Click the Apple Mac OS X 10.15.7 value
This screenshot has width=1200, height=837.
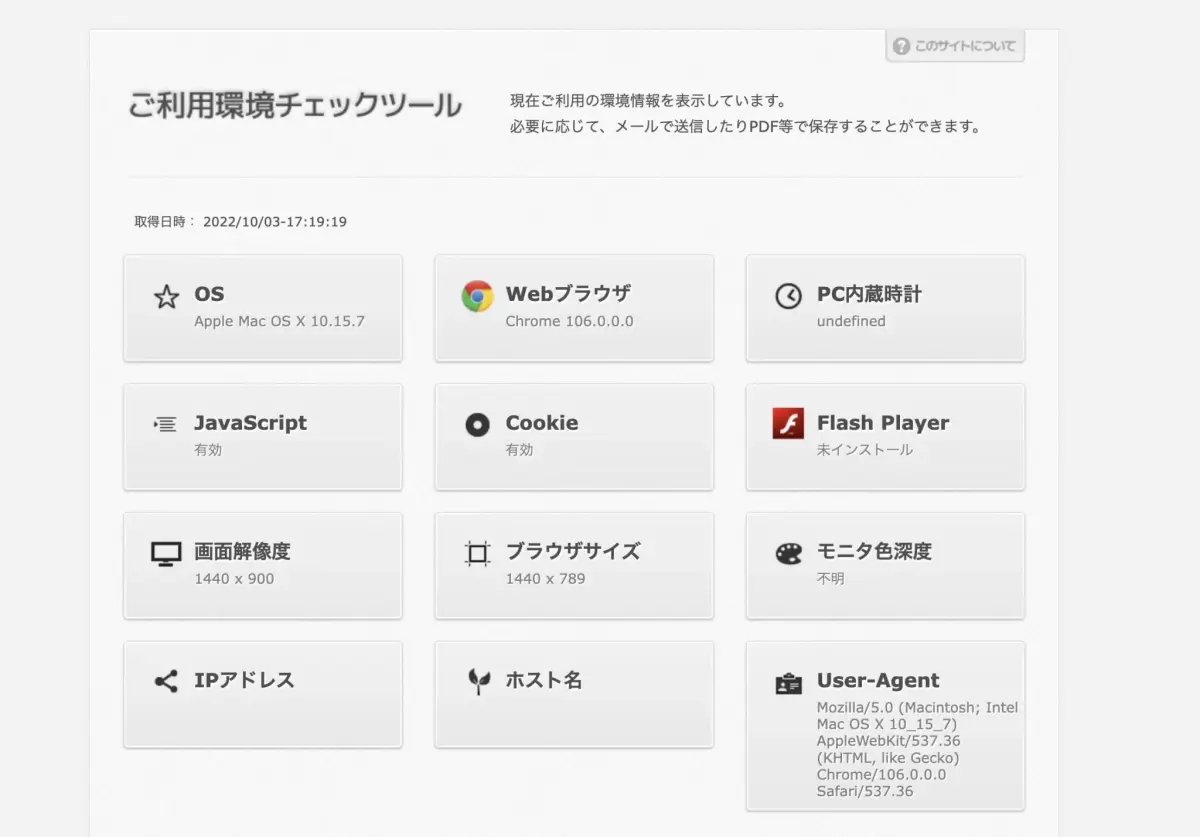pyautogui.click(x=279, y=321)
